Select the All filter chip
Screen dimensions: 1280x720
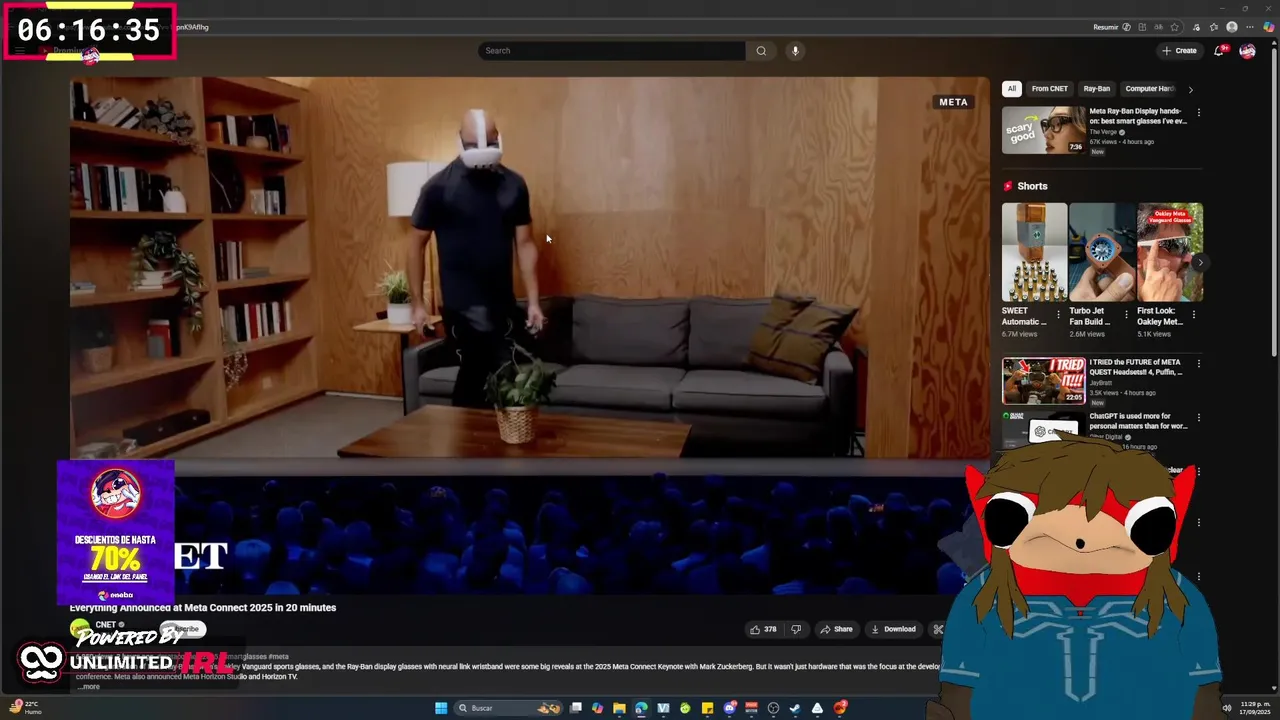1011,89
